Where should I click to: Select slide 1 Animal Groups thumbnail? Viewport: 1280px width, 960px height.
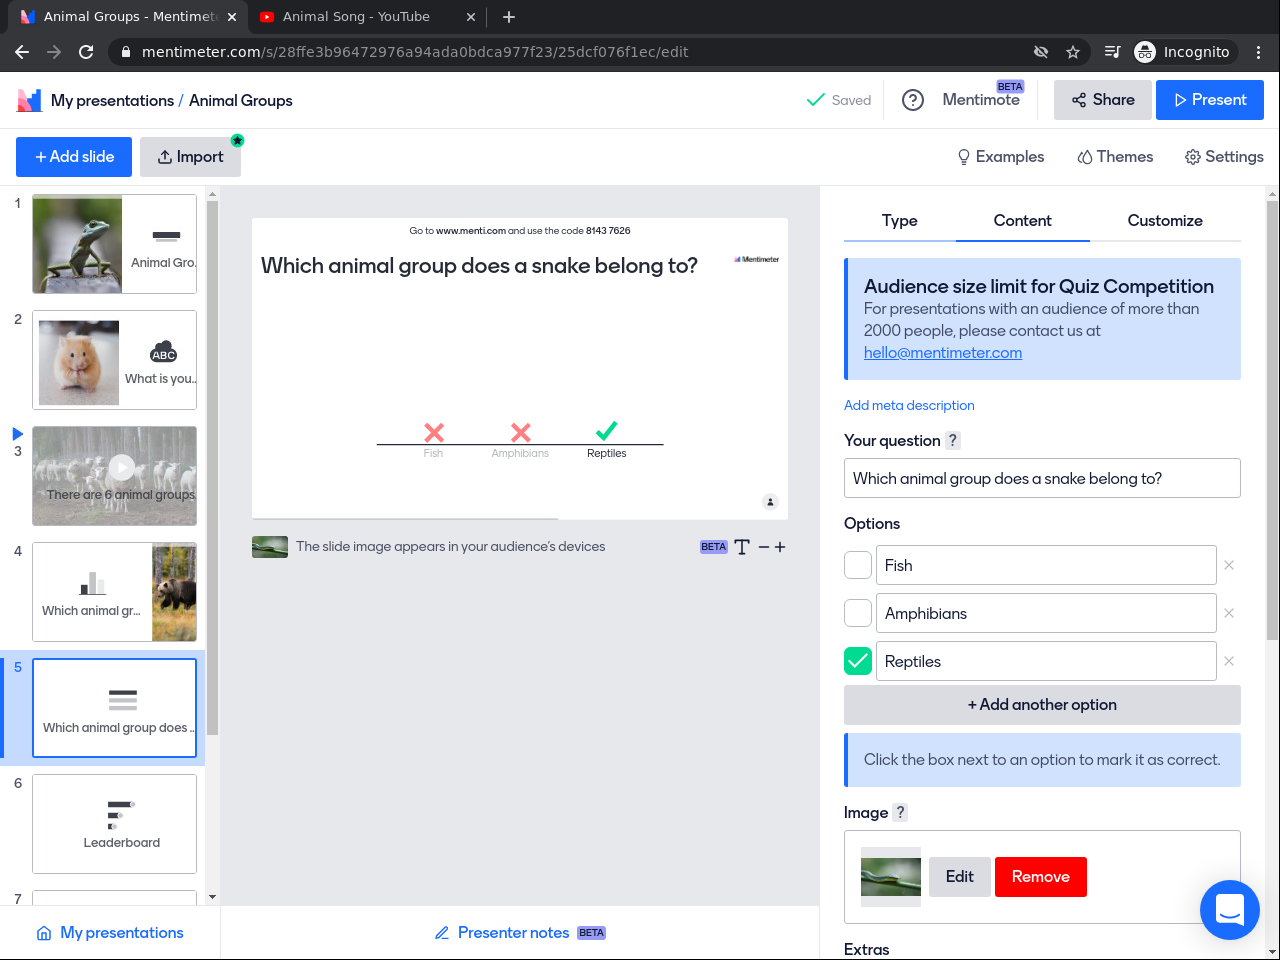(x=114, y=244)
